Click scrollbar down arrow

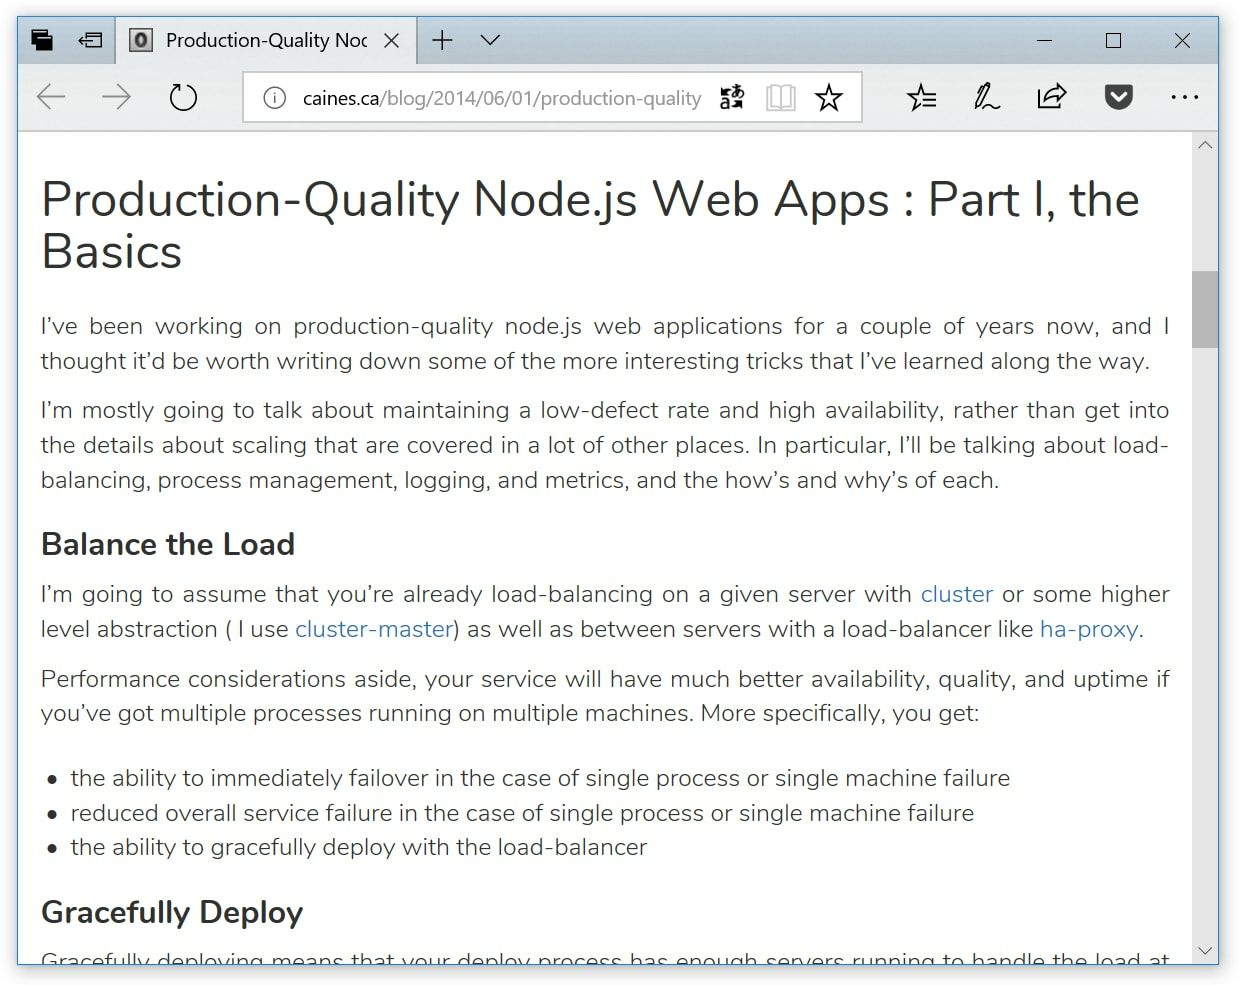coord(1205,950)
